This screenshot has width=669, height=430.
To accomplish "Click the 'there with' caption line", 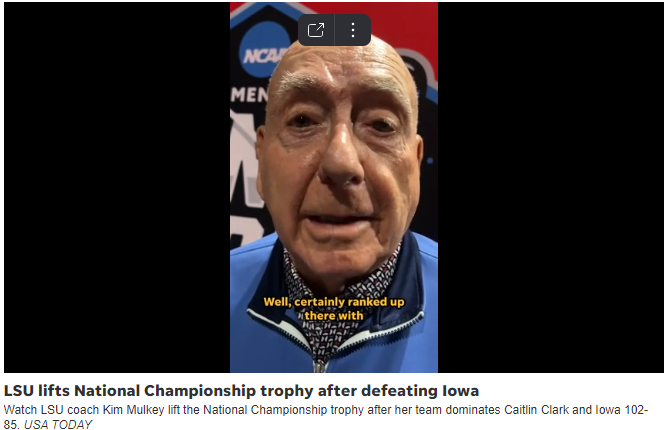I will click(334, 316).
